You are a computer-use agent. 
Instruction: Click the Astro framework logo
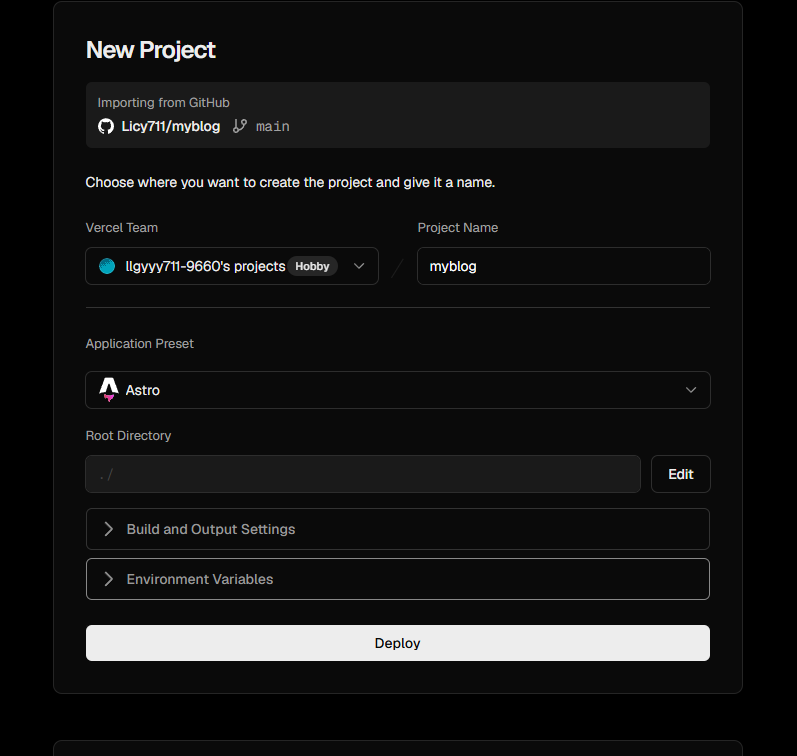coord(109,389)
